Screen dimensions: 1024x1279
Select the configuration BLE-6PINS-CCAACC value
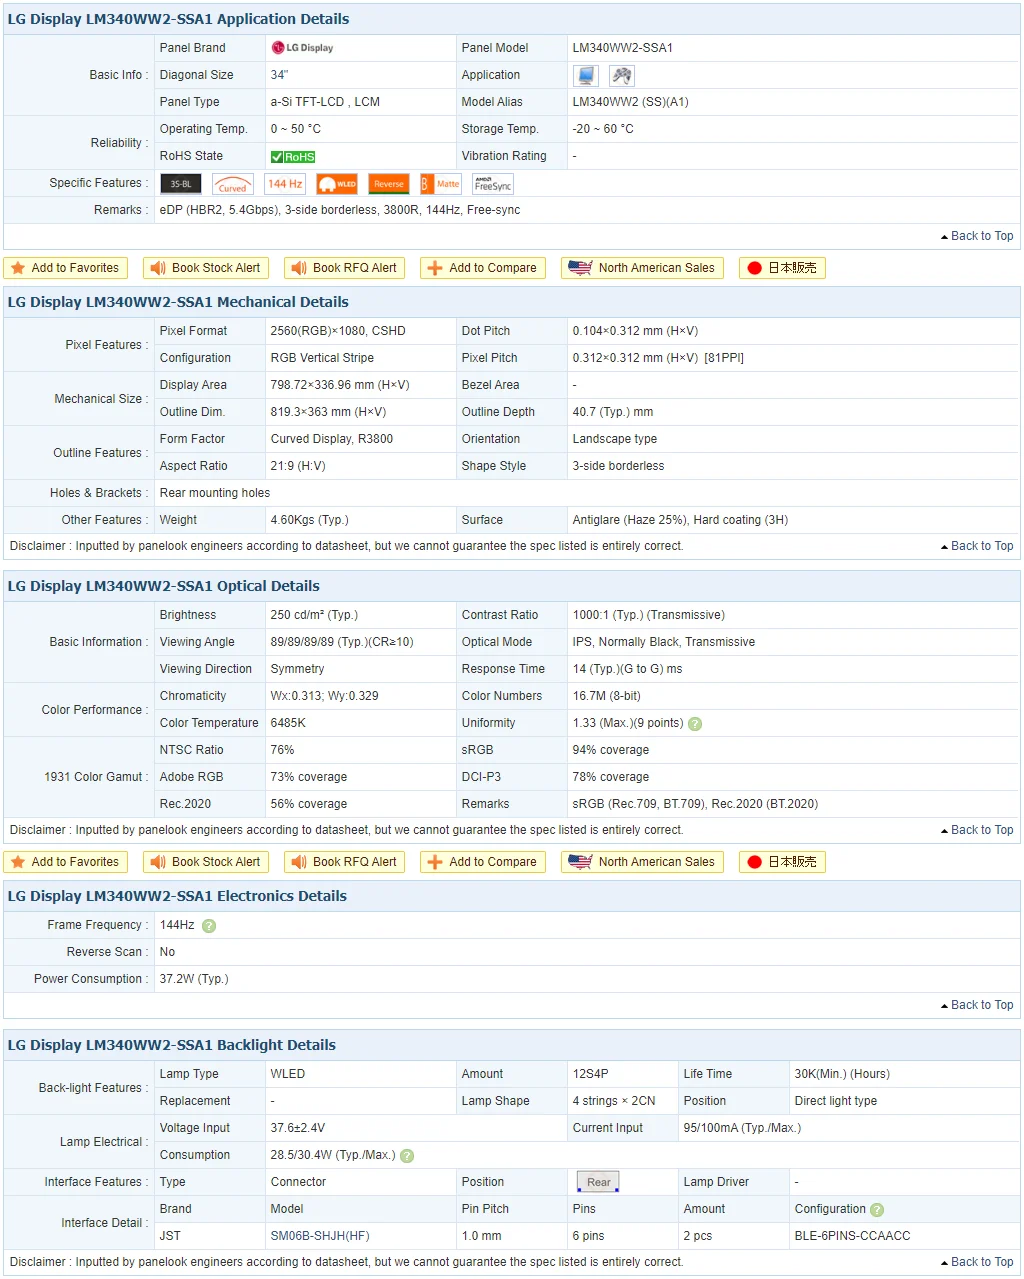click(853, 1236)
